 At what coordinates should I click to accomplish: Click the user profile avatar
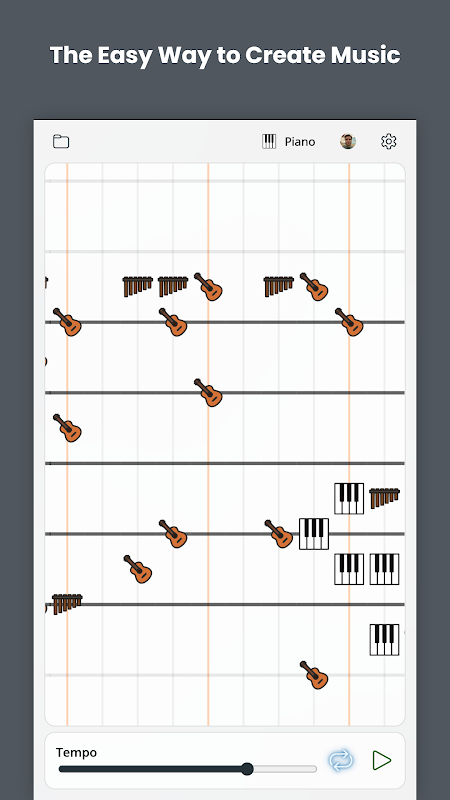point(348,141)
